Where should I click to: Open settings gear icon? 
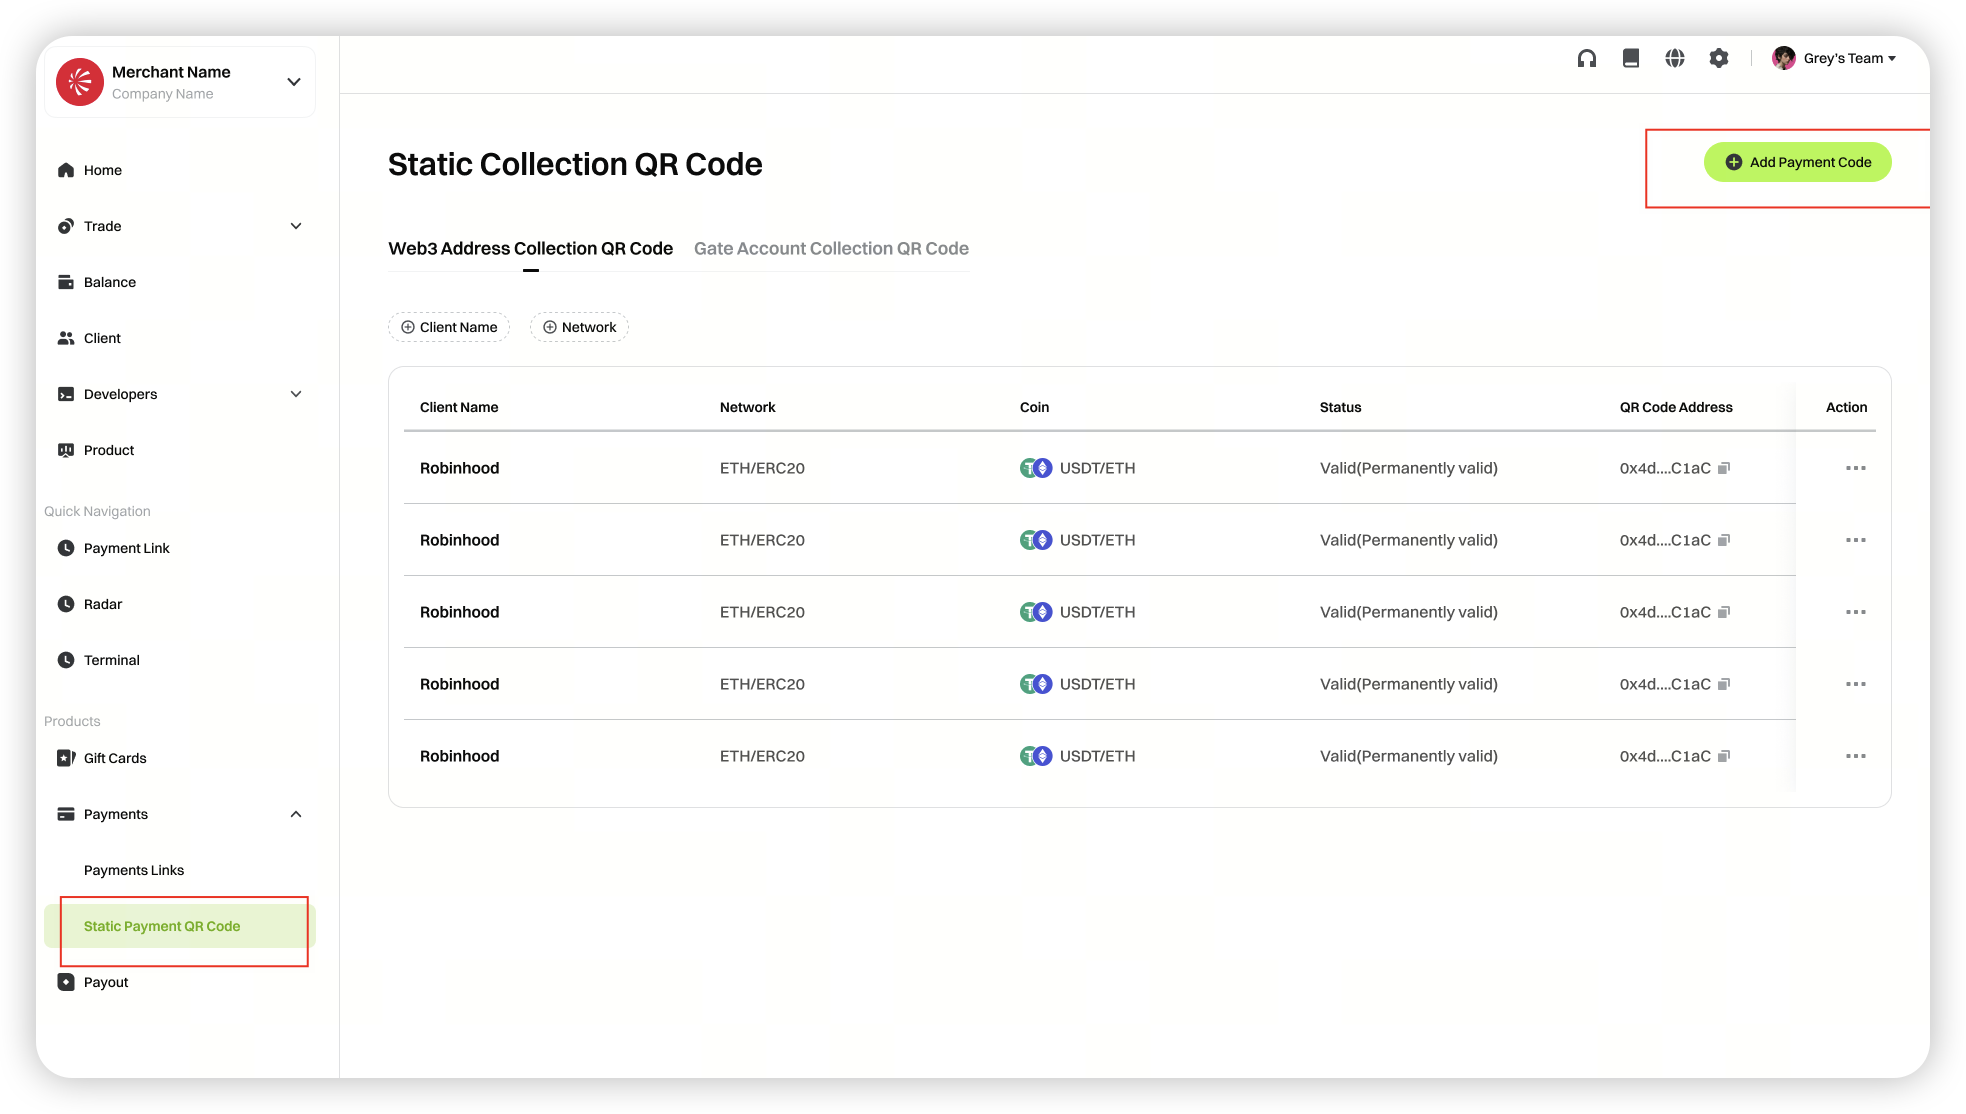pos(1719,59)
